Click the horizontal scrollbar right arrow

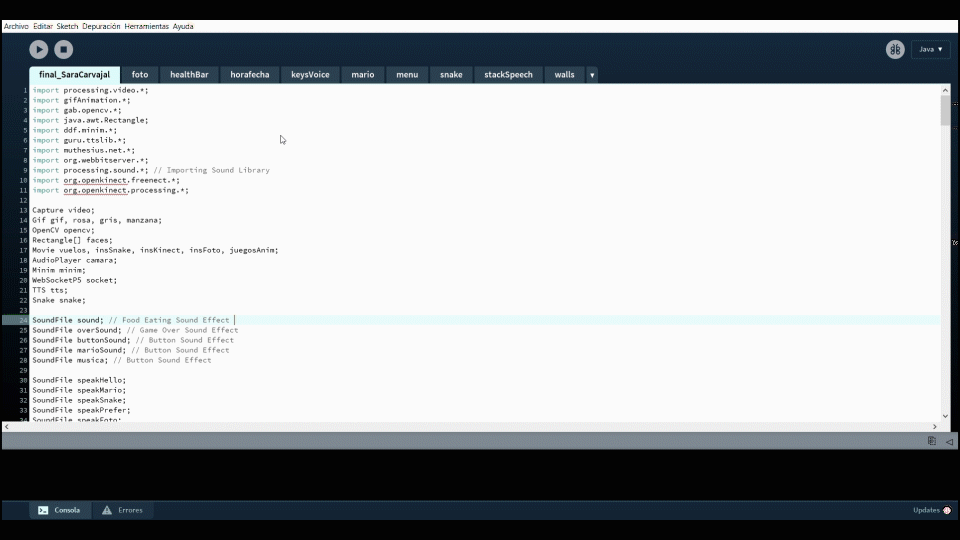935,427
